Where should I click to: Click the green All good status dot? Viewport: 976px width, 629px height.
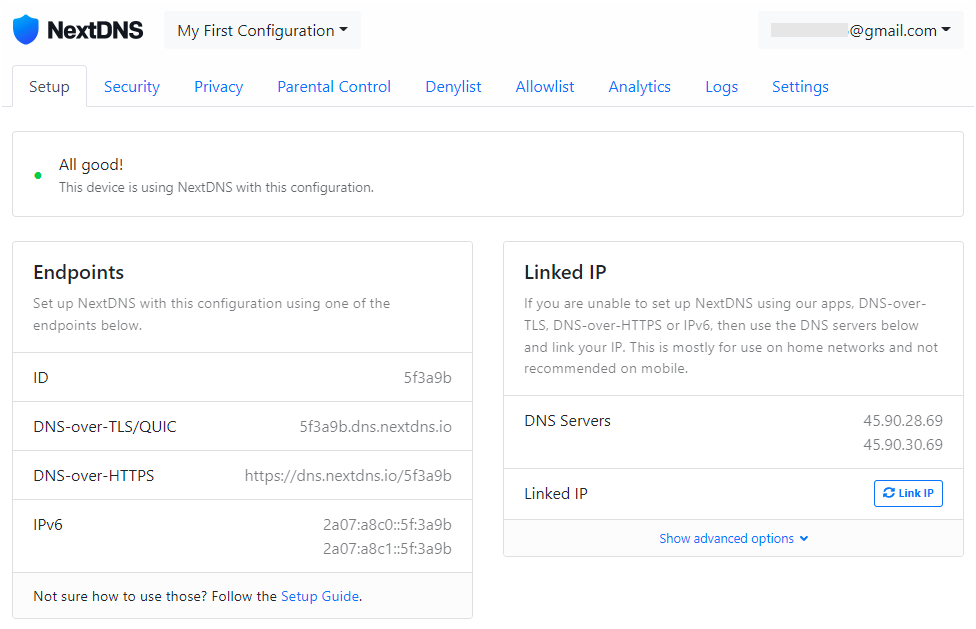pos(38,175)
